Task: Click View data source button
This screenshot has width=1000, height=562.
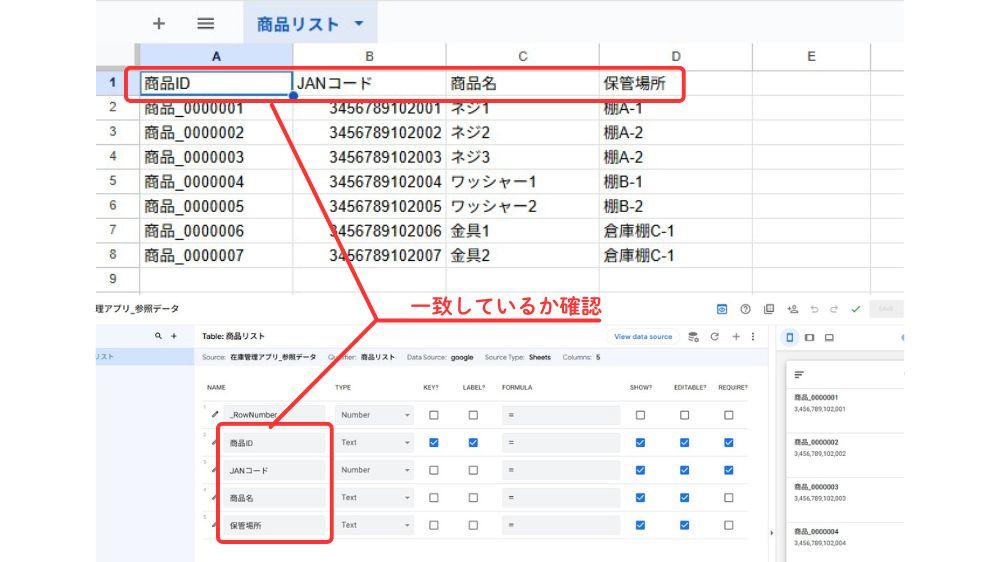Action: click(643, 336)
